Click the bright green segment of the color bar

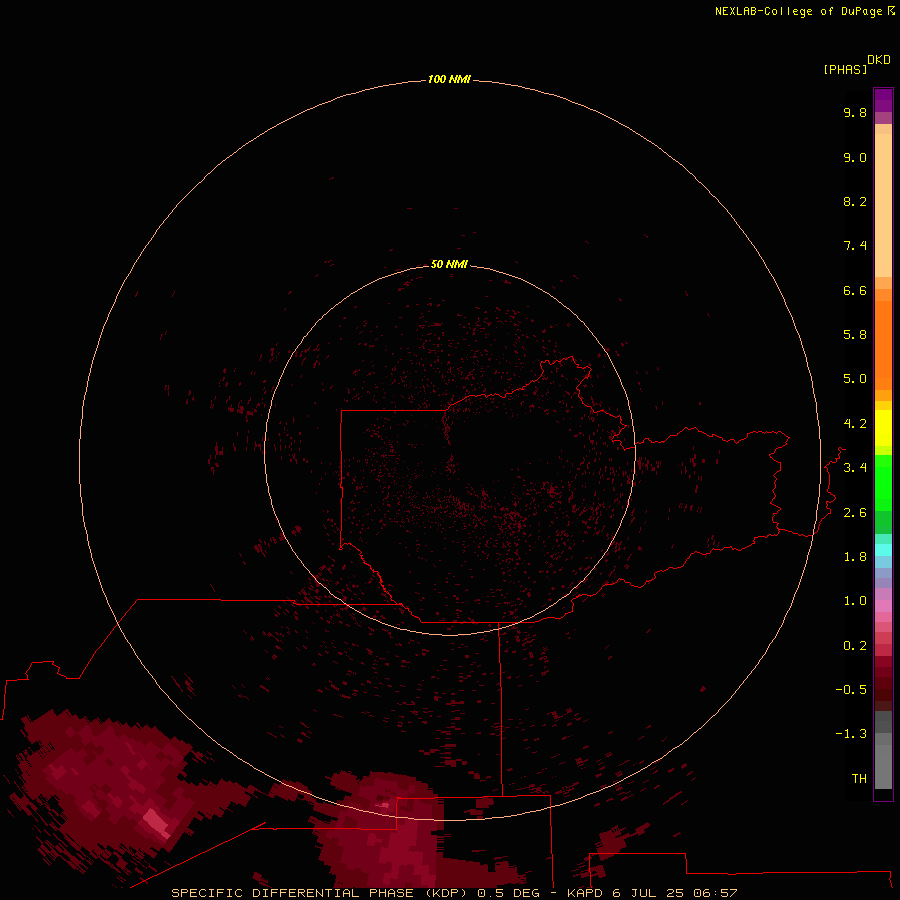[883, 482]
